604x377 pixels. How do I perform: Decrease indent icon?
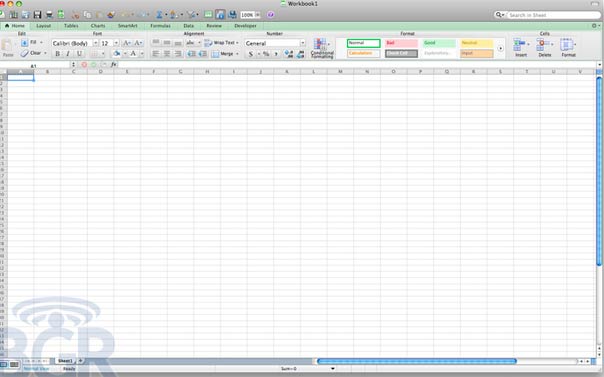click(191, 54)
